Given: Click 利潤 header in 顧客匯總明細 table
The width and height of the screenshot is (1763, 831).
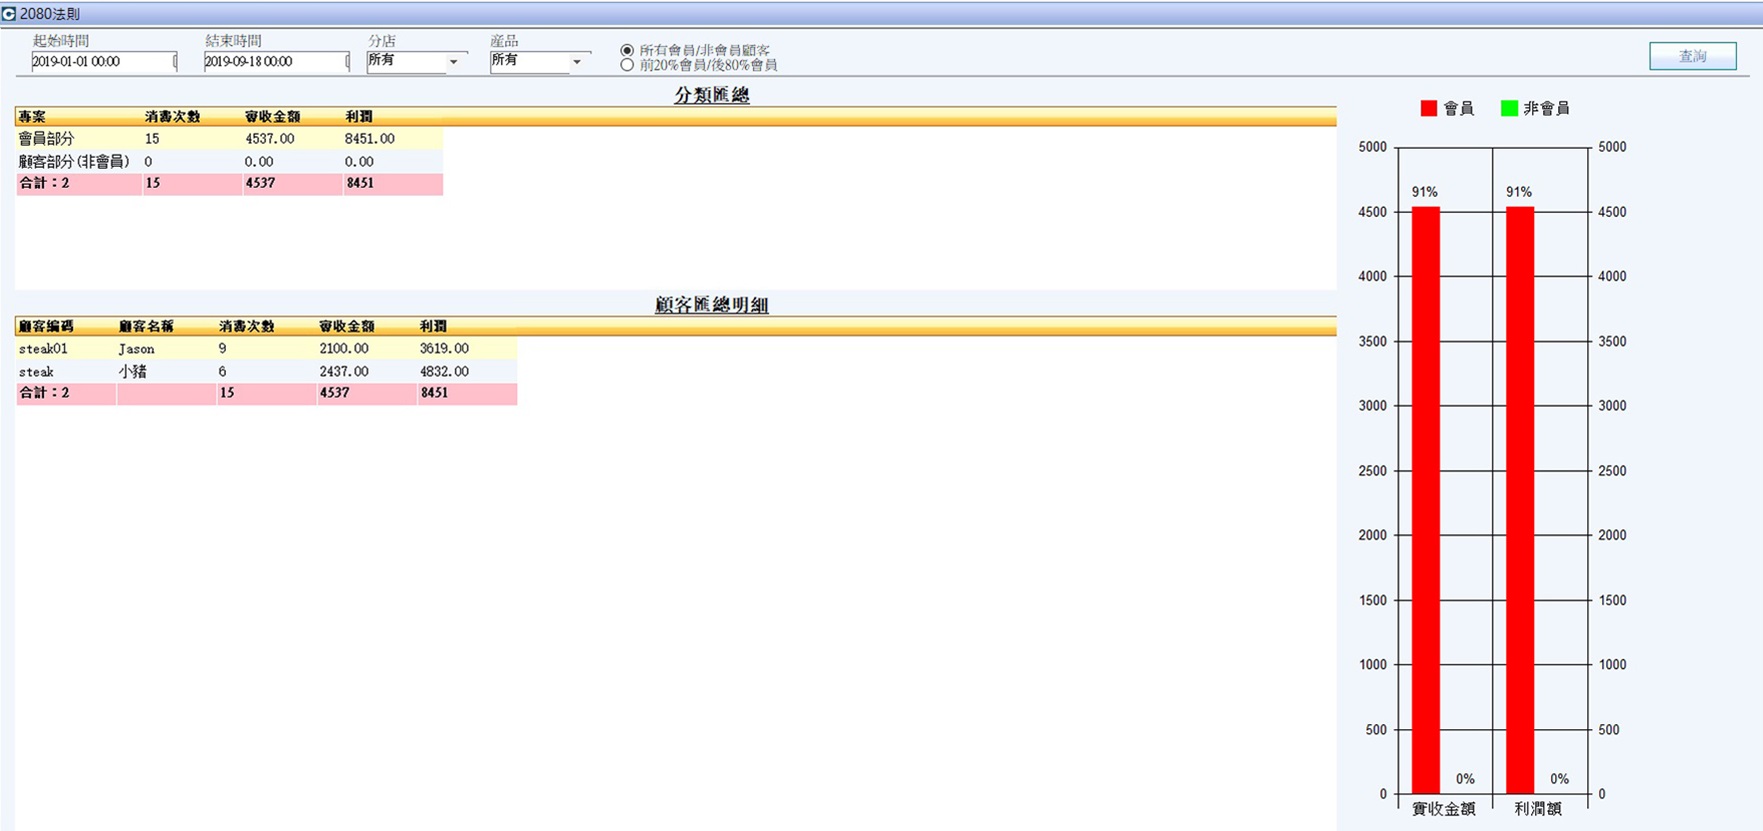Looking at the screenshot, I should (x=434, y=327).
